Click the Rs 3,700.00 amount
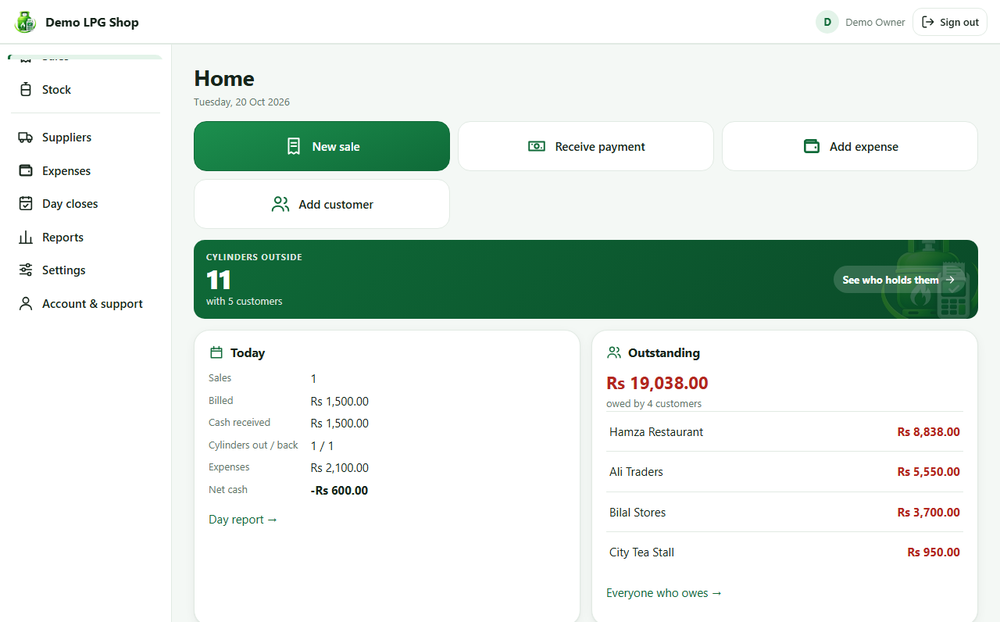Viewport: 1000px width, 622px height. point(928,512)
